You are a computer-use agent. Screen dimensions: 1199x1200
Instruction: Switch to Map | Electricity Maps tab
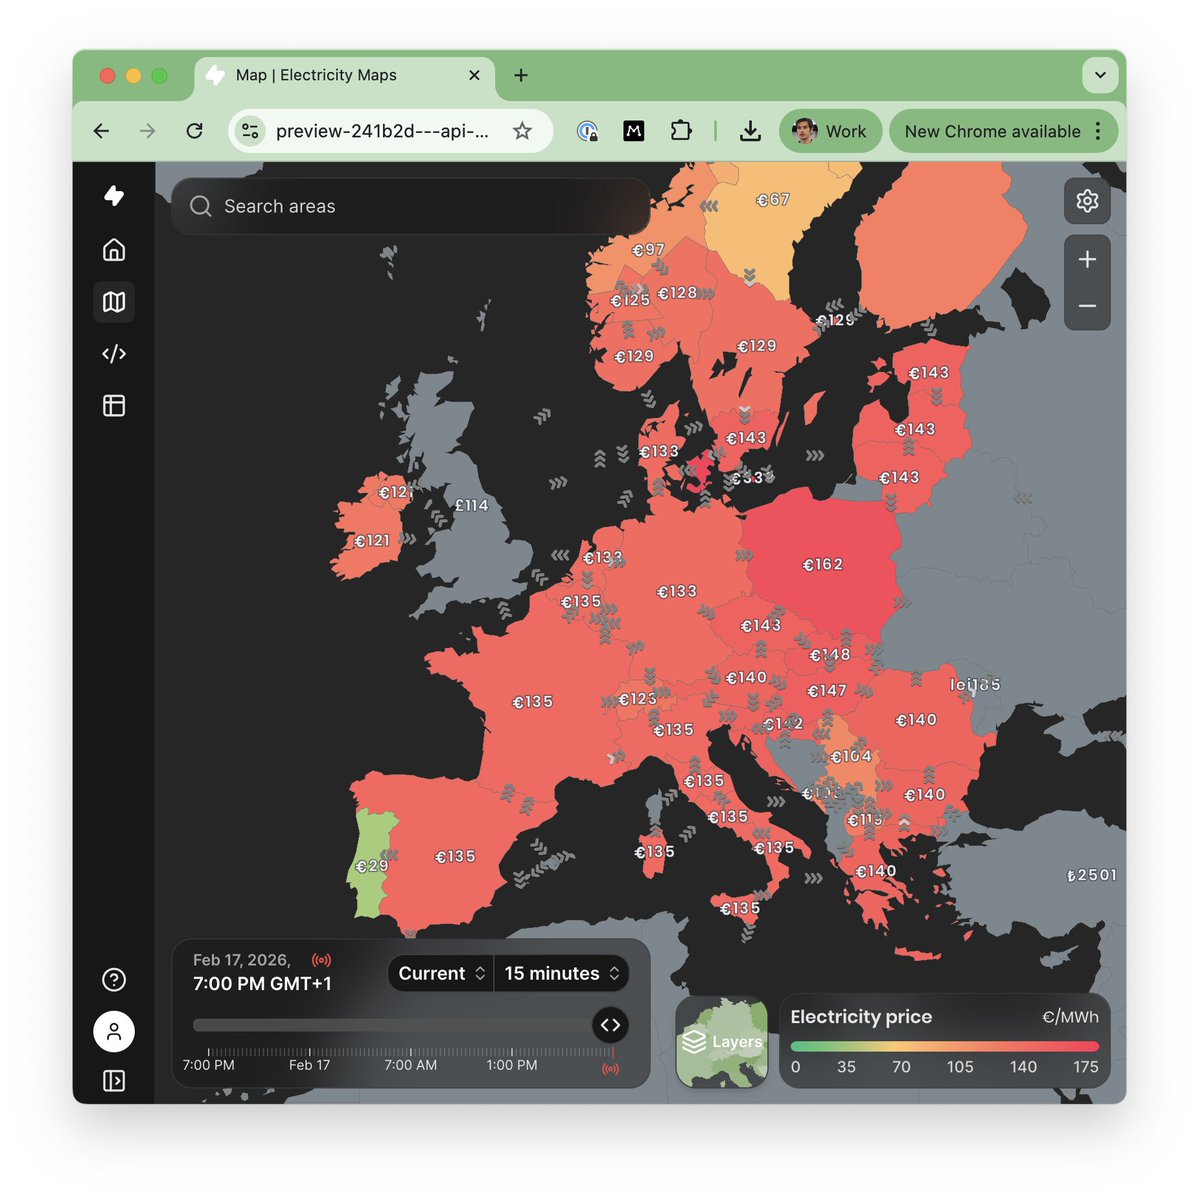click(343, 75)
